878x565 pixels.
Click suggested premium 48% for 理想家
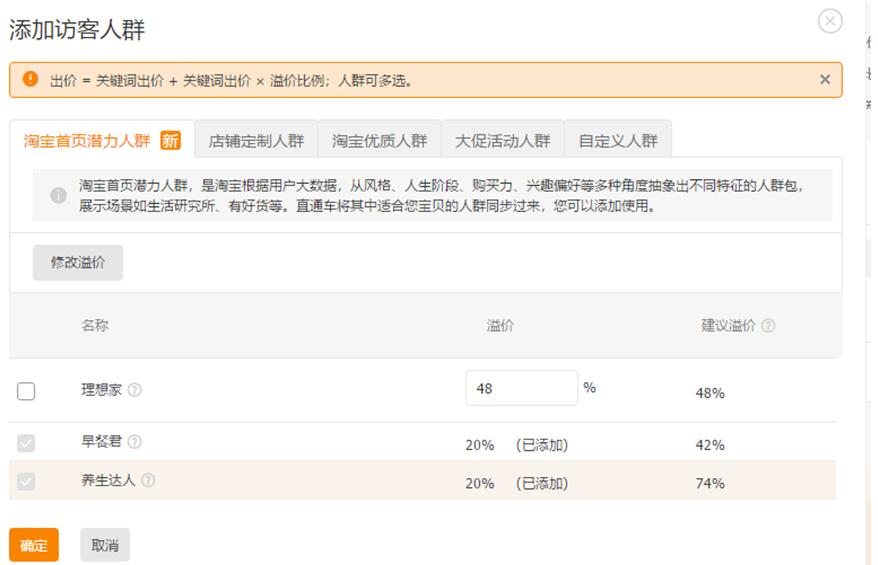point(710,393)
